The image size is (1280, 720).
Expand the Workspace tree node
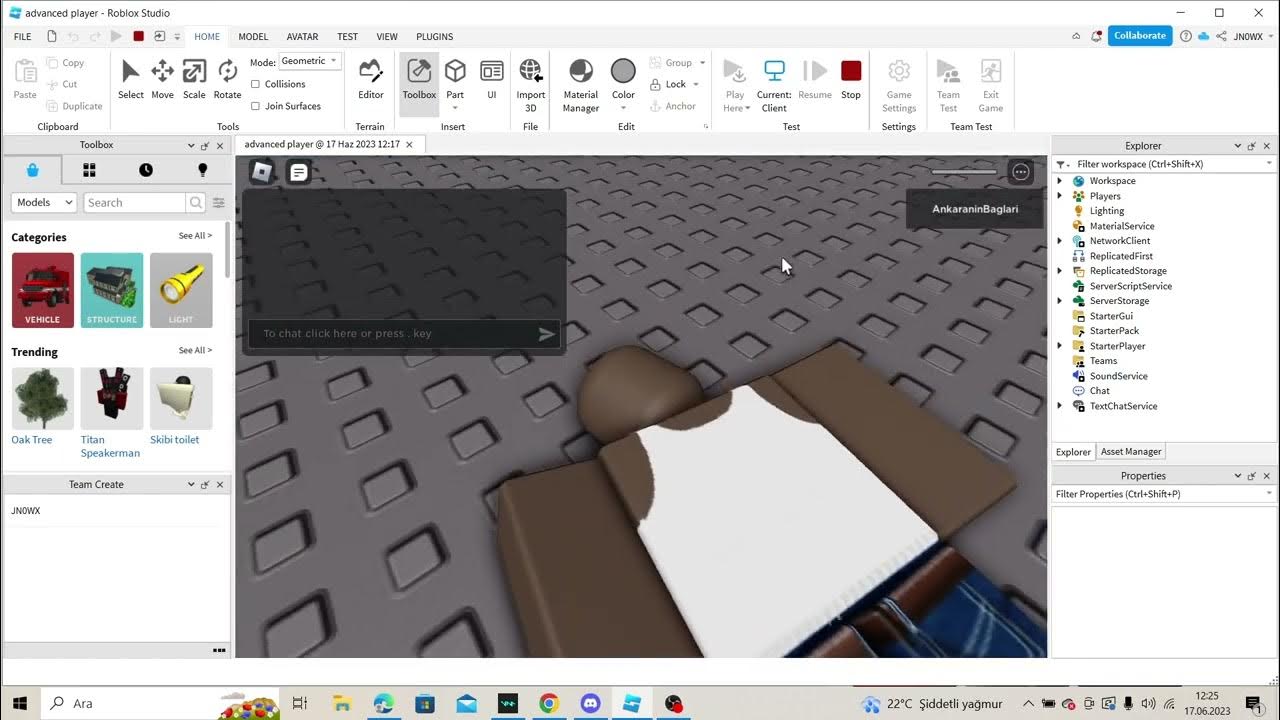click(x=1060, y=181)
